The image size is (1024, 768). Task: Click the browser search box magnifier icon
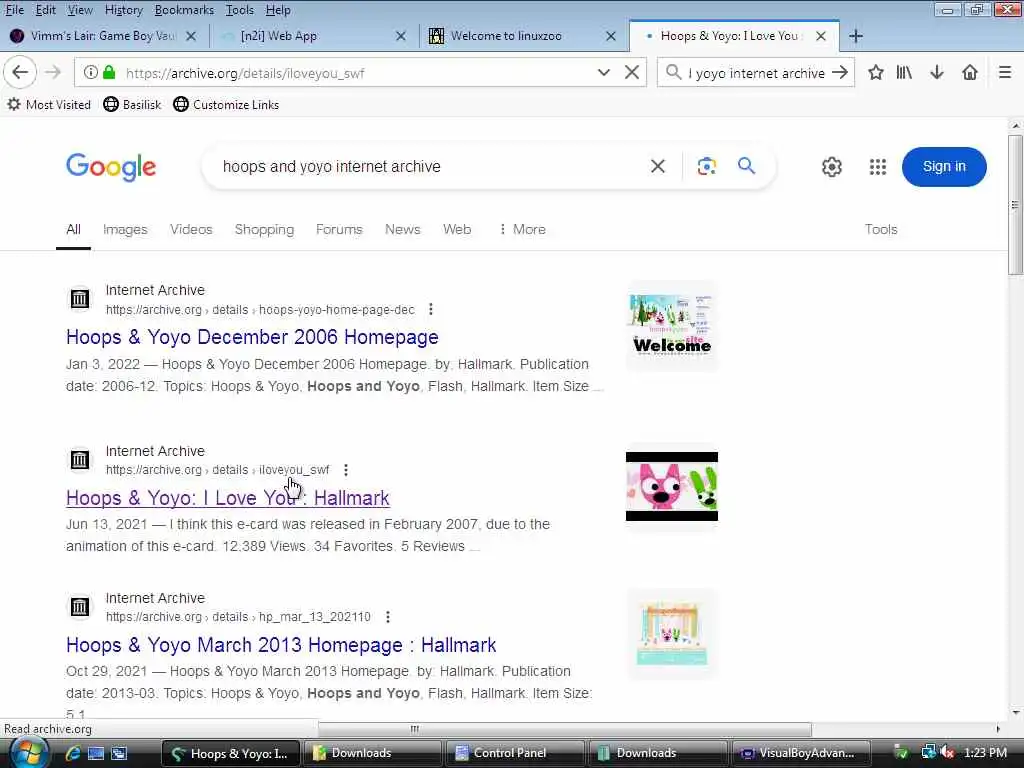pos(673,72)
